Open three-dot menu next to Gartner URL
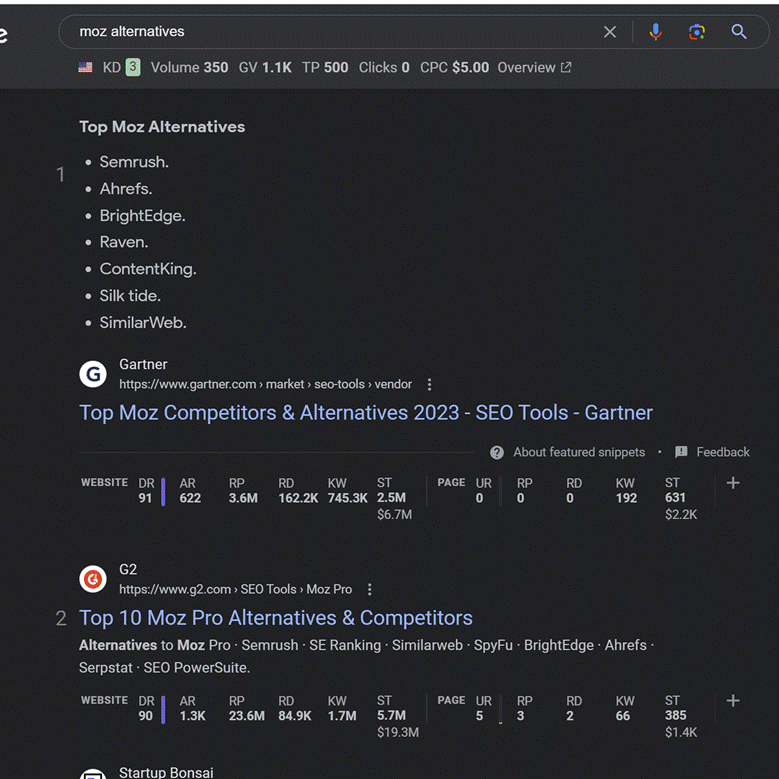Screen dimensions: 779x779 [x=429, y=385]
